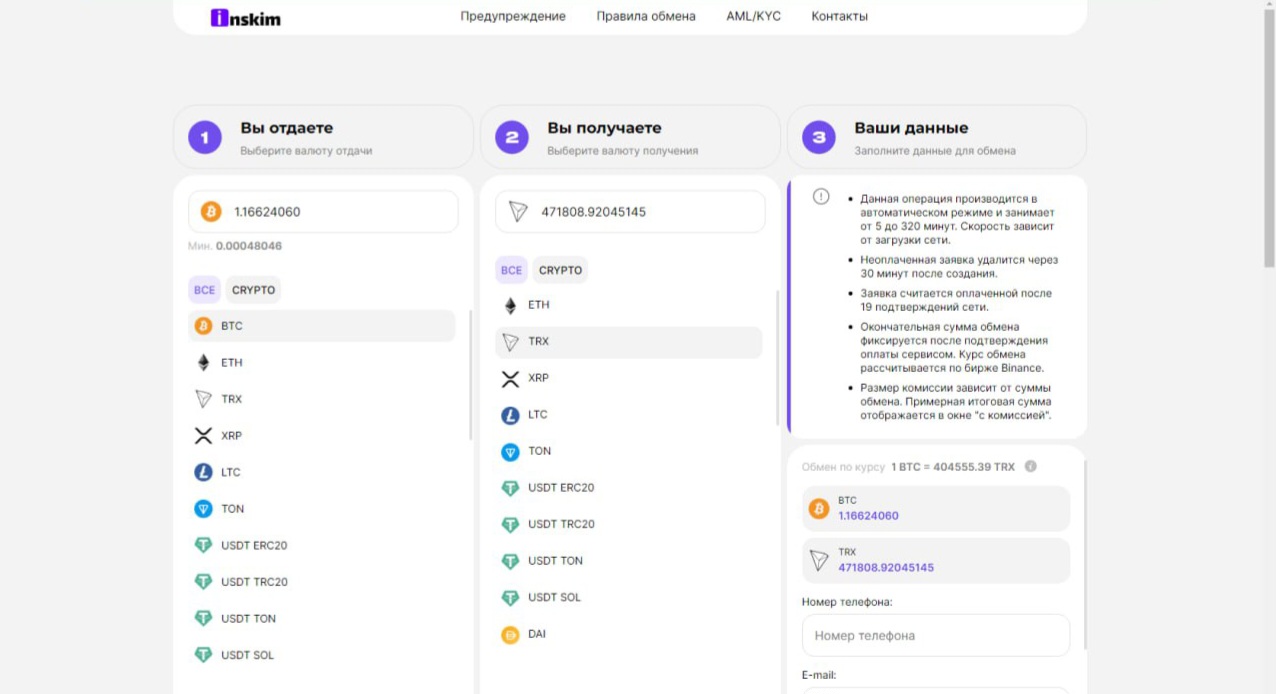Select the CRYPTO tab in the receive column
1276x694 pixels.
[x=560, y=270]
